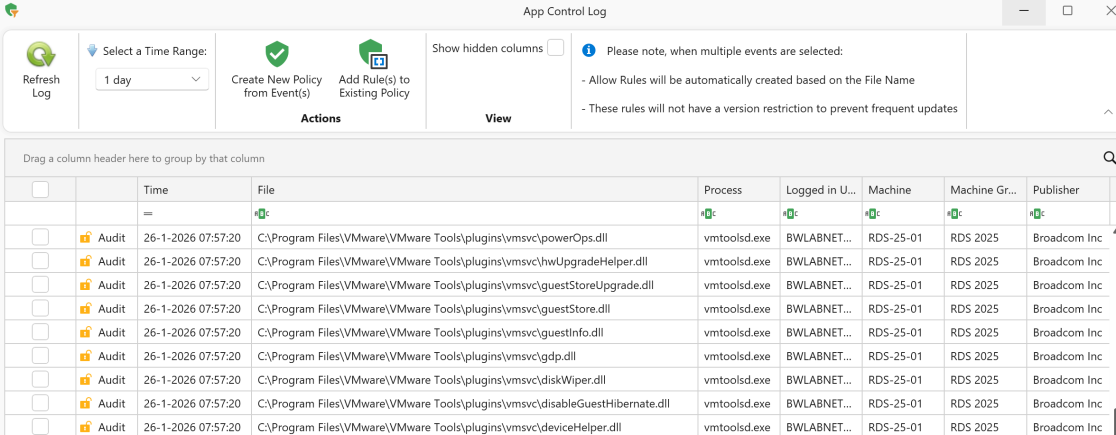The width and height of the screenshot is (1116, 435).
Task: Sort by the Logged in User column header
Action: tap(821, 189)
